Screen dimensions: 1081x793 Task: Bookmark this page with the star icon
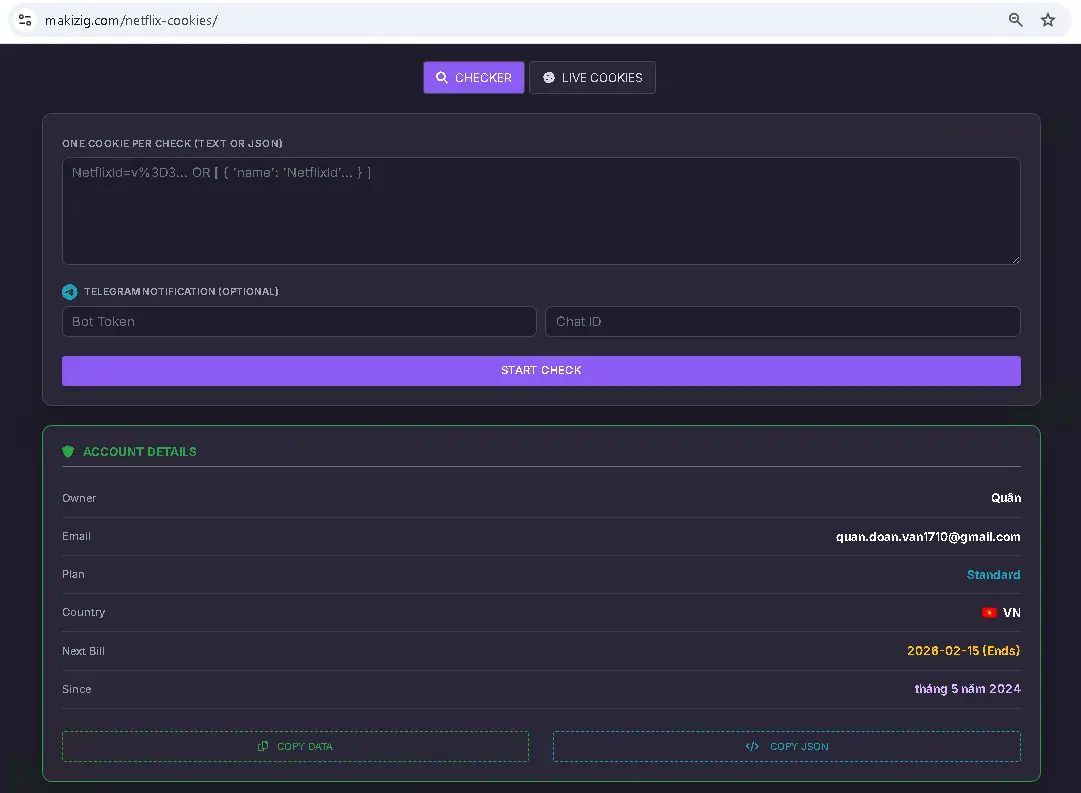tap(1048, 20)
